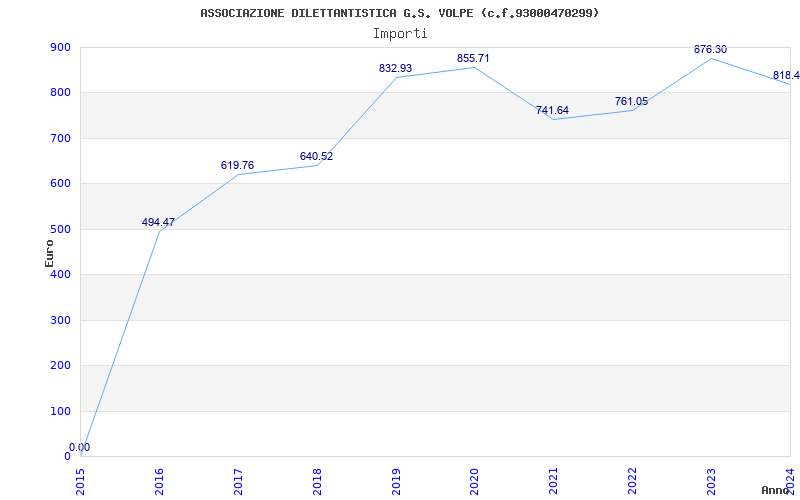Image resolution: width=800 pixels, height=500 pixels.
Task: Click the 2019 x-axis year label
Action: point(396,482)
